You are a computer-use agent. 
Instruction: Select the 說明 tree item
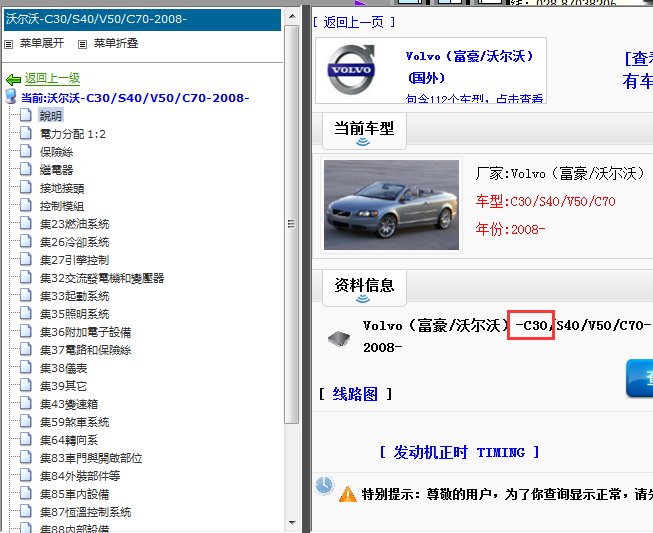51,115
